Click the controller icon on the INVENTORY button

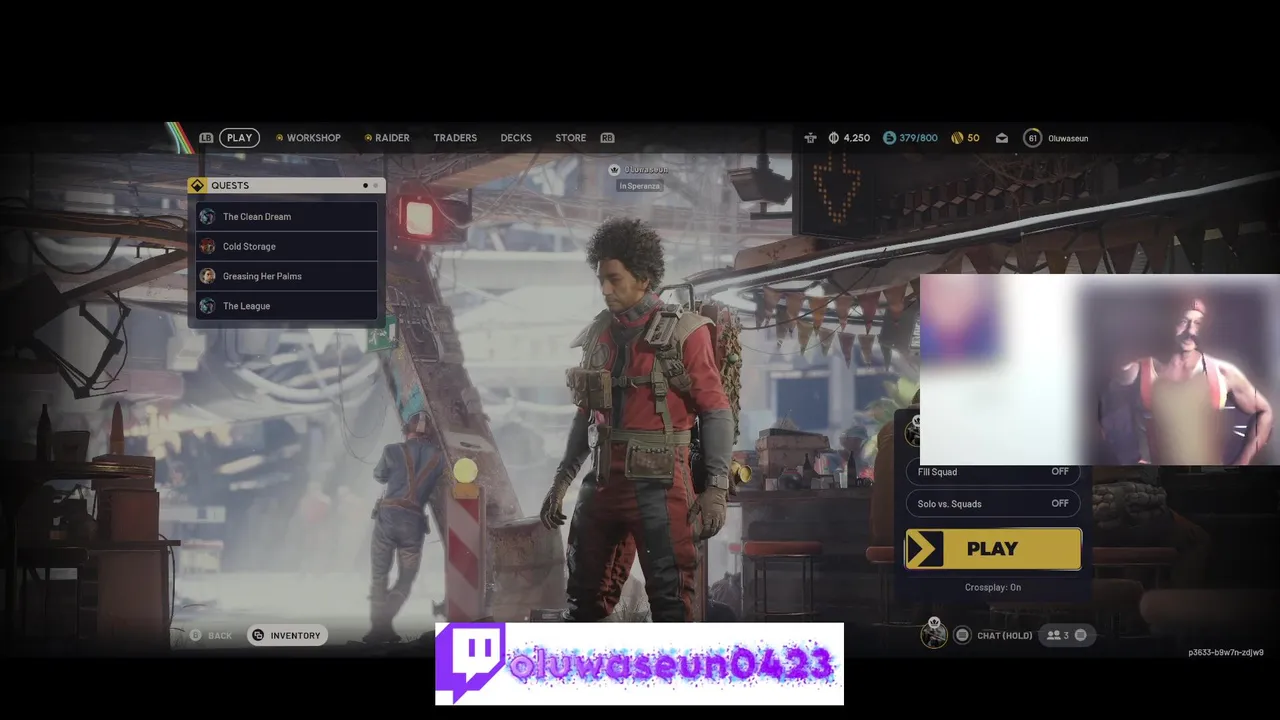click(258, 635)
